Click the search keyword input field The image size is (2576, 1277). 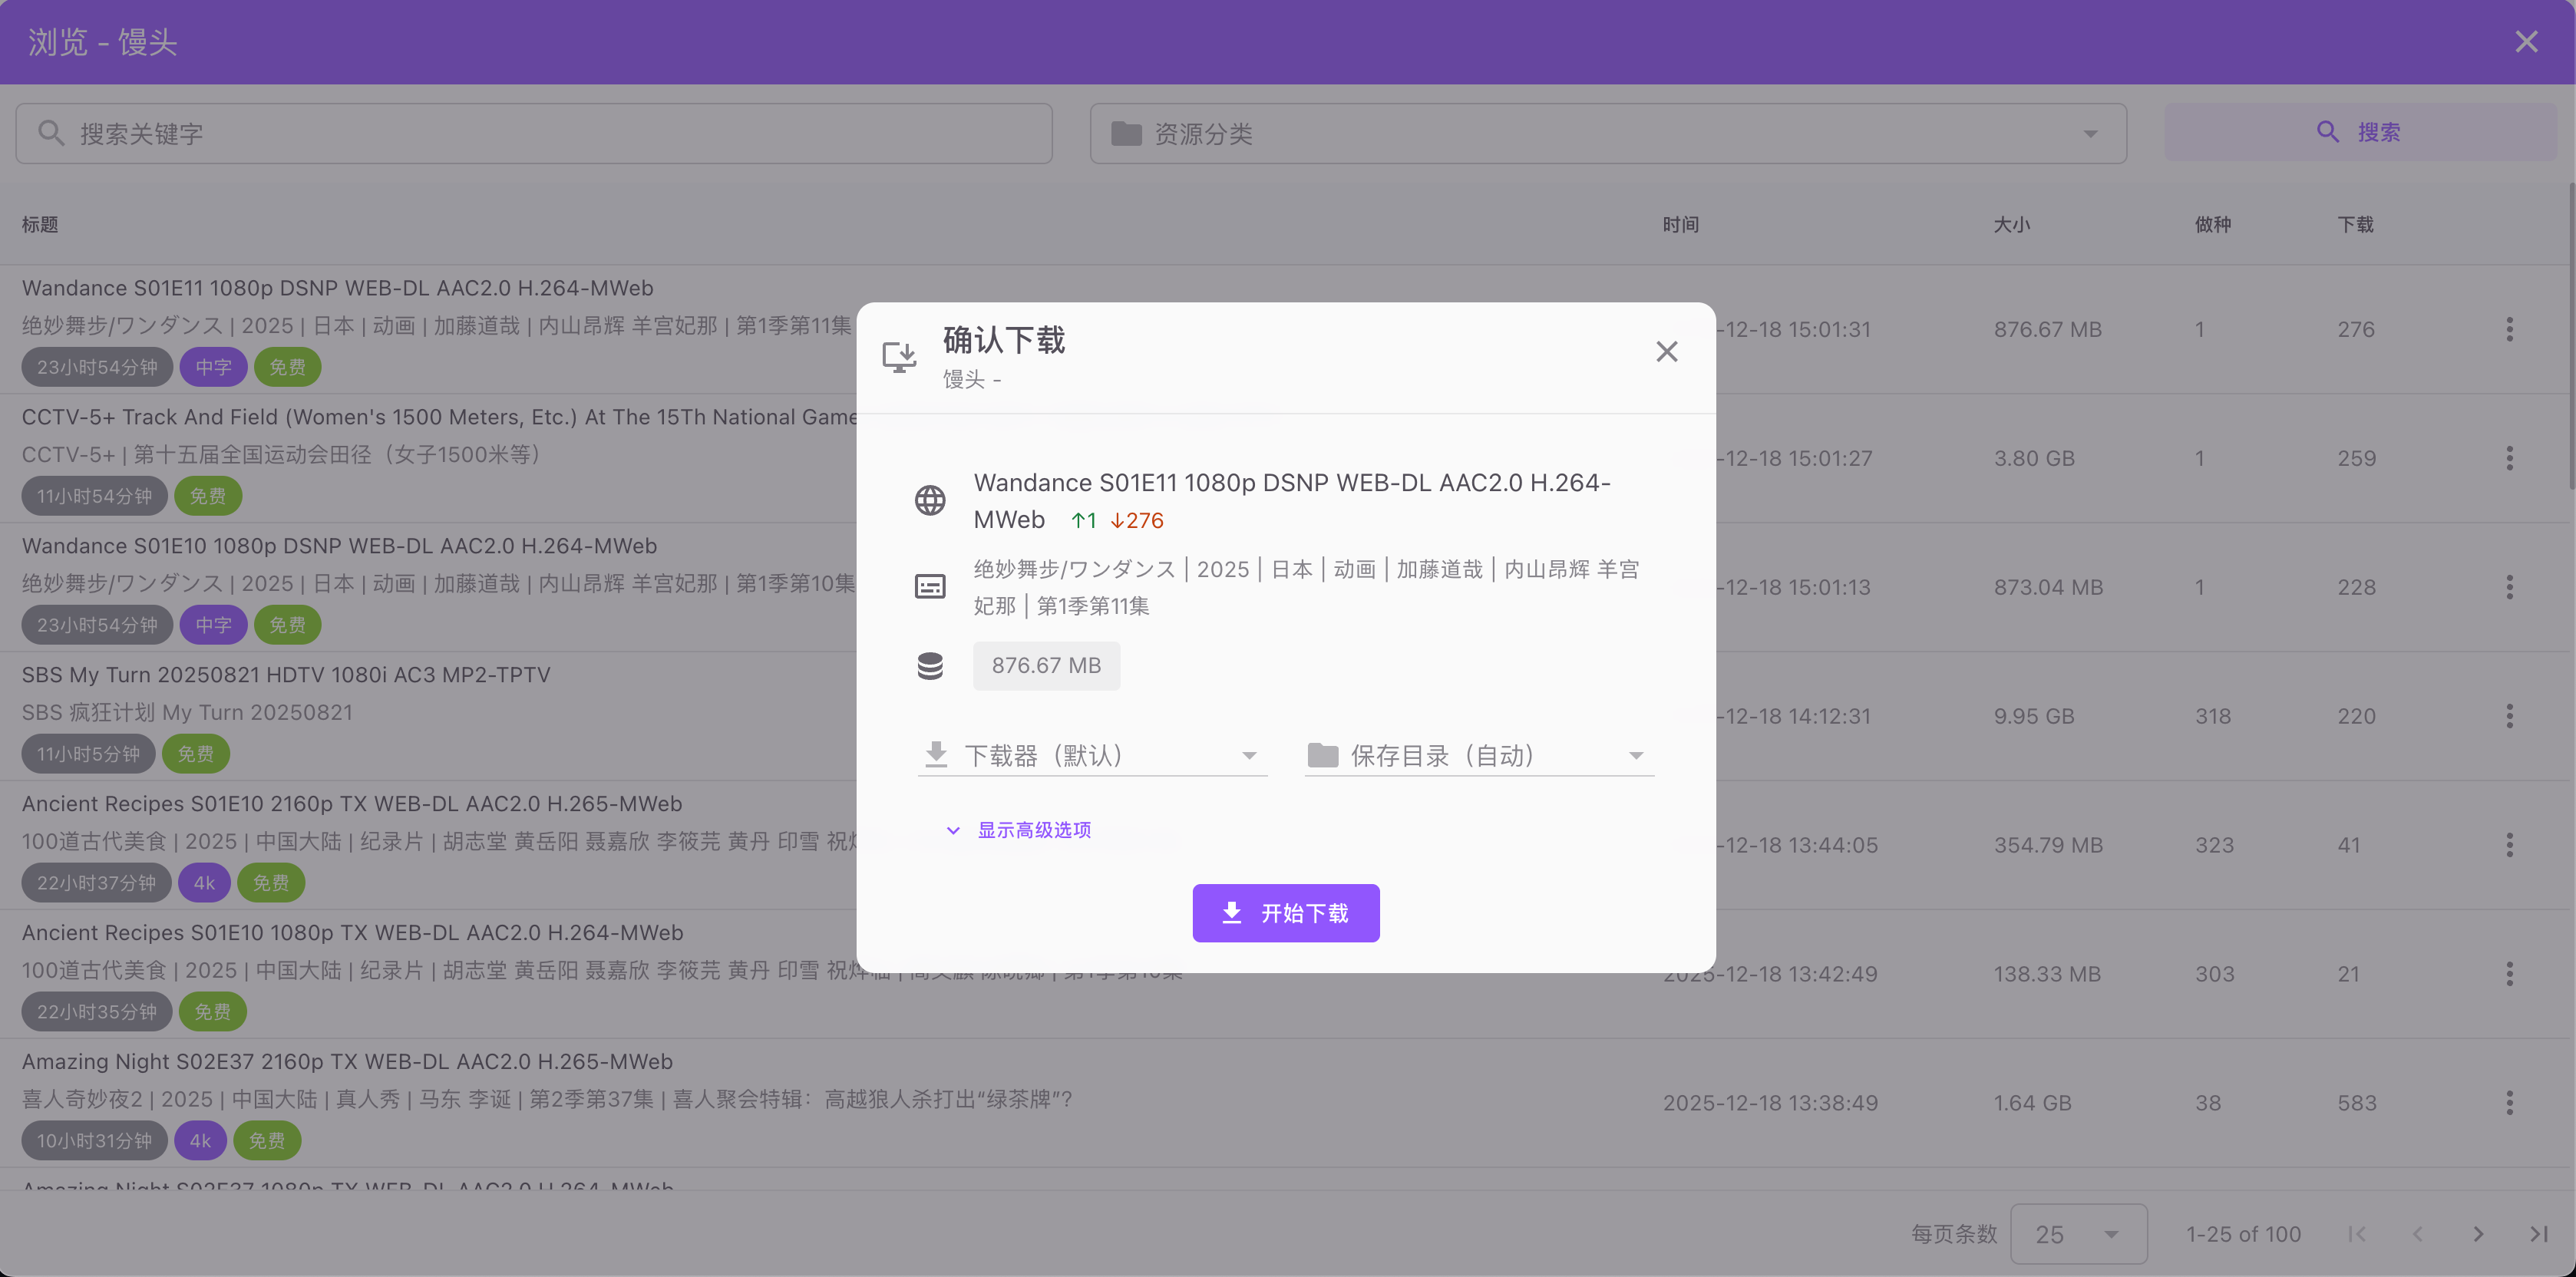click(x=534, y=134)
